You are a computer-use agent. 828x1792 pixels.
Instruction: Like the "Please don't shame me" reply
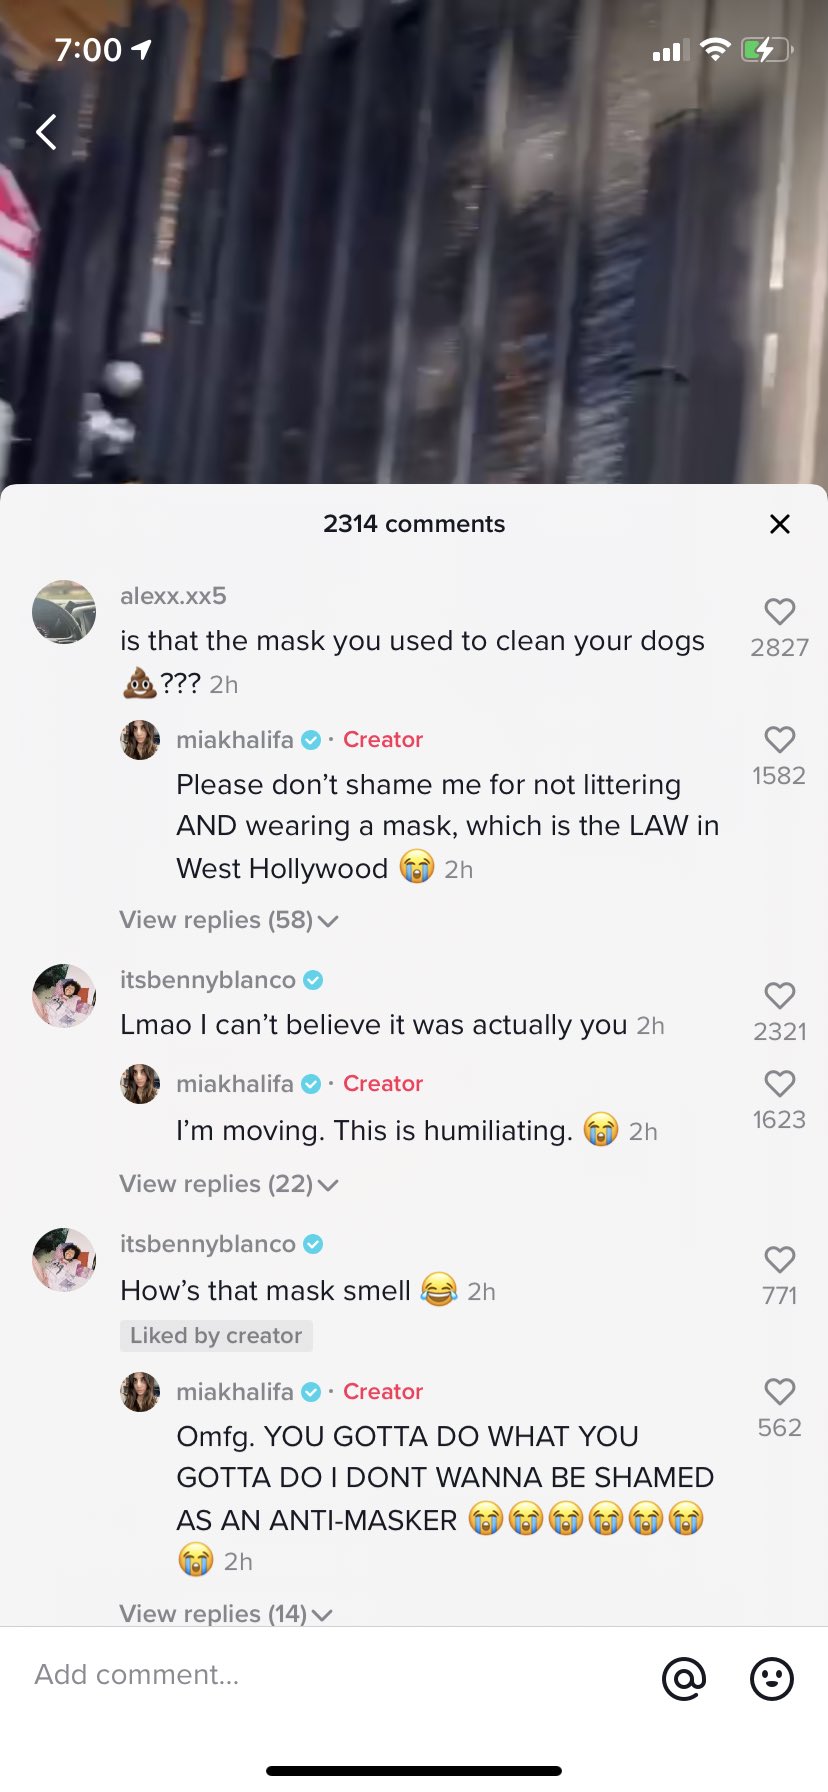780,740
